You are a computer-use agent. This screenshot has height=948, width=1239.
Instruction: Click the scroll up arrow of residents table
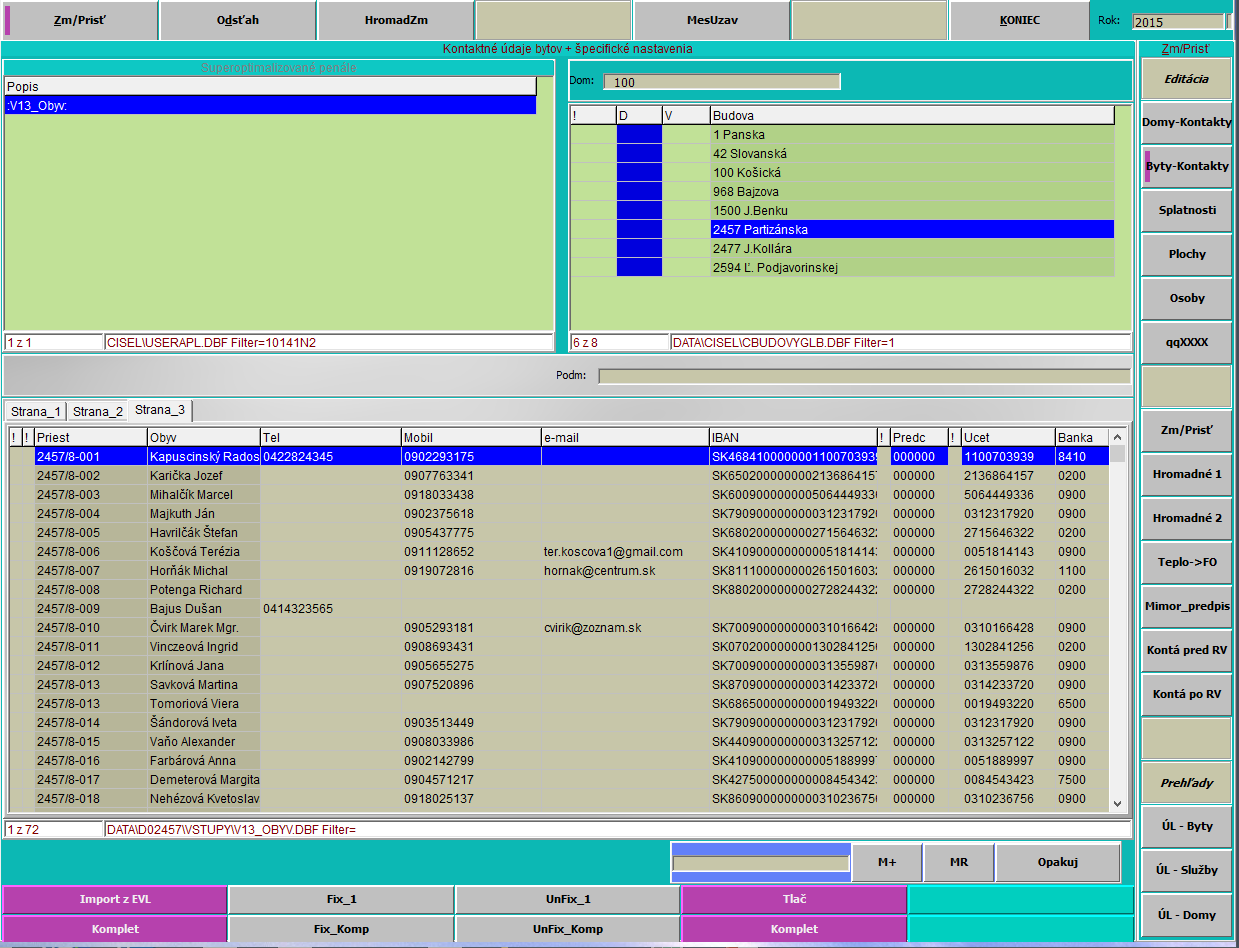pyautogui.click(x=1118, y=437)
